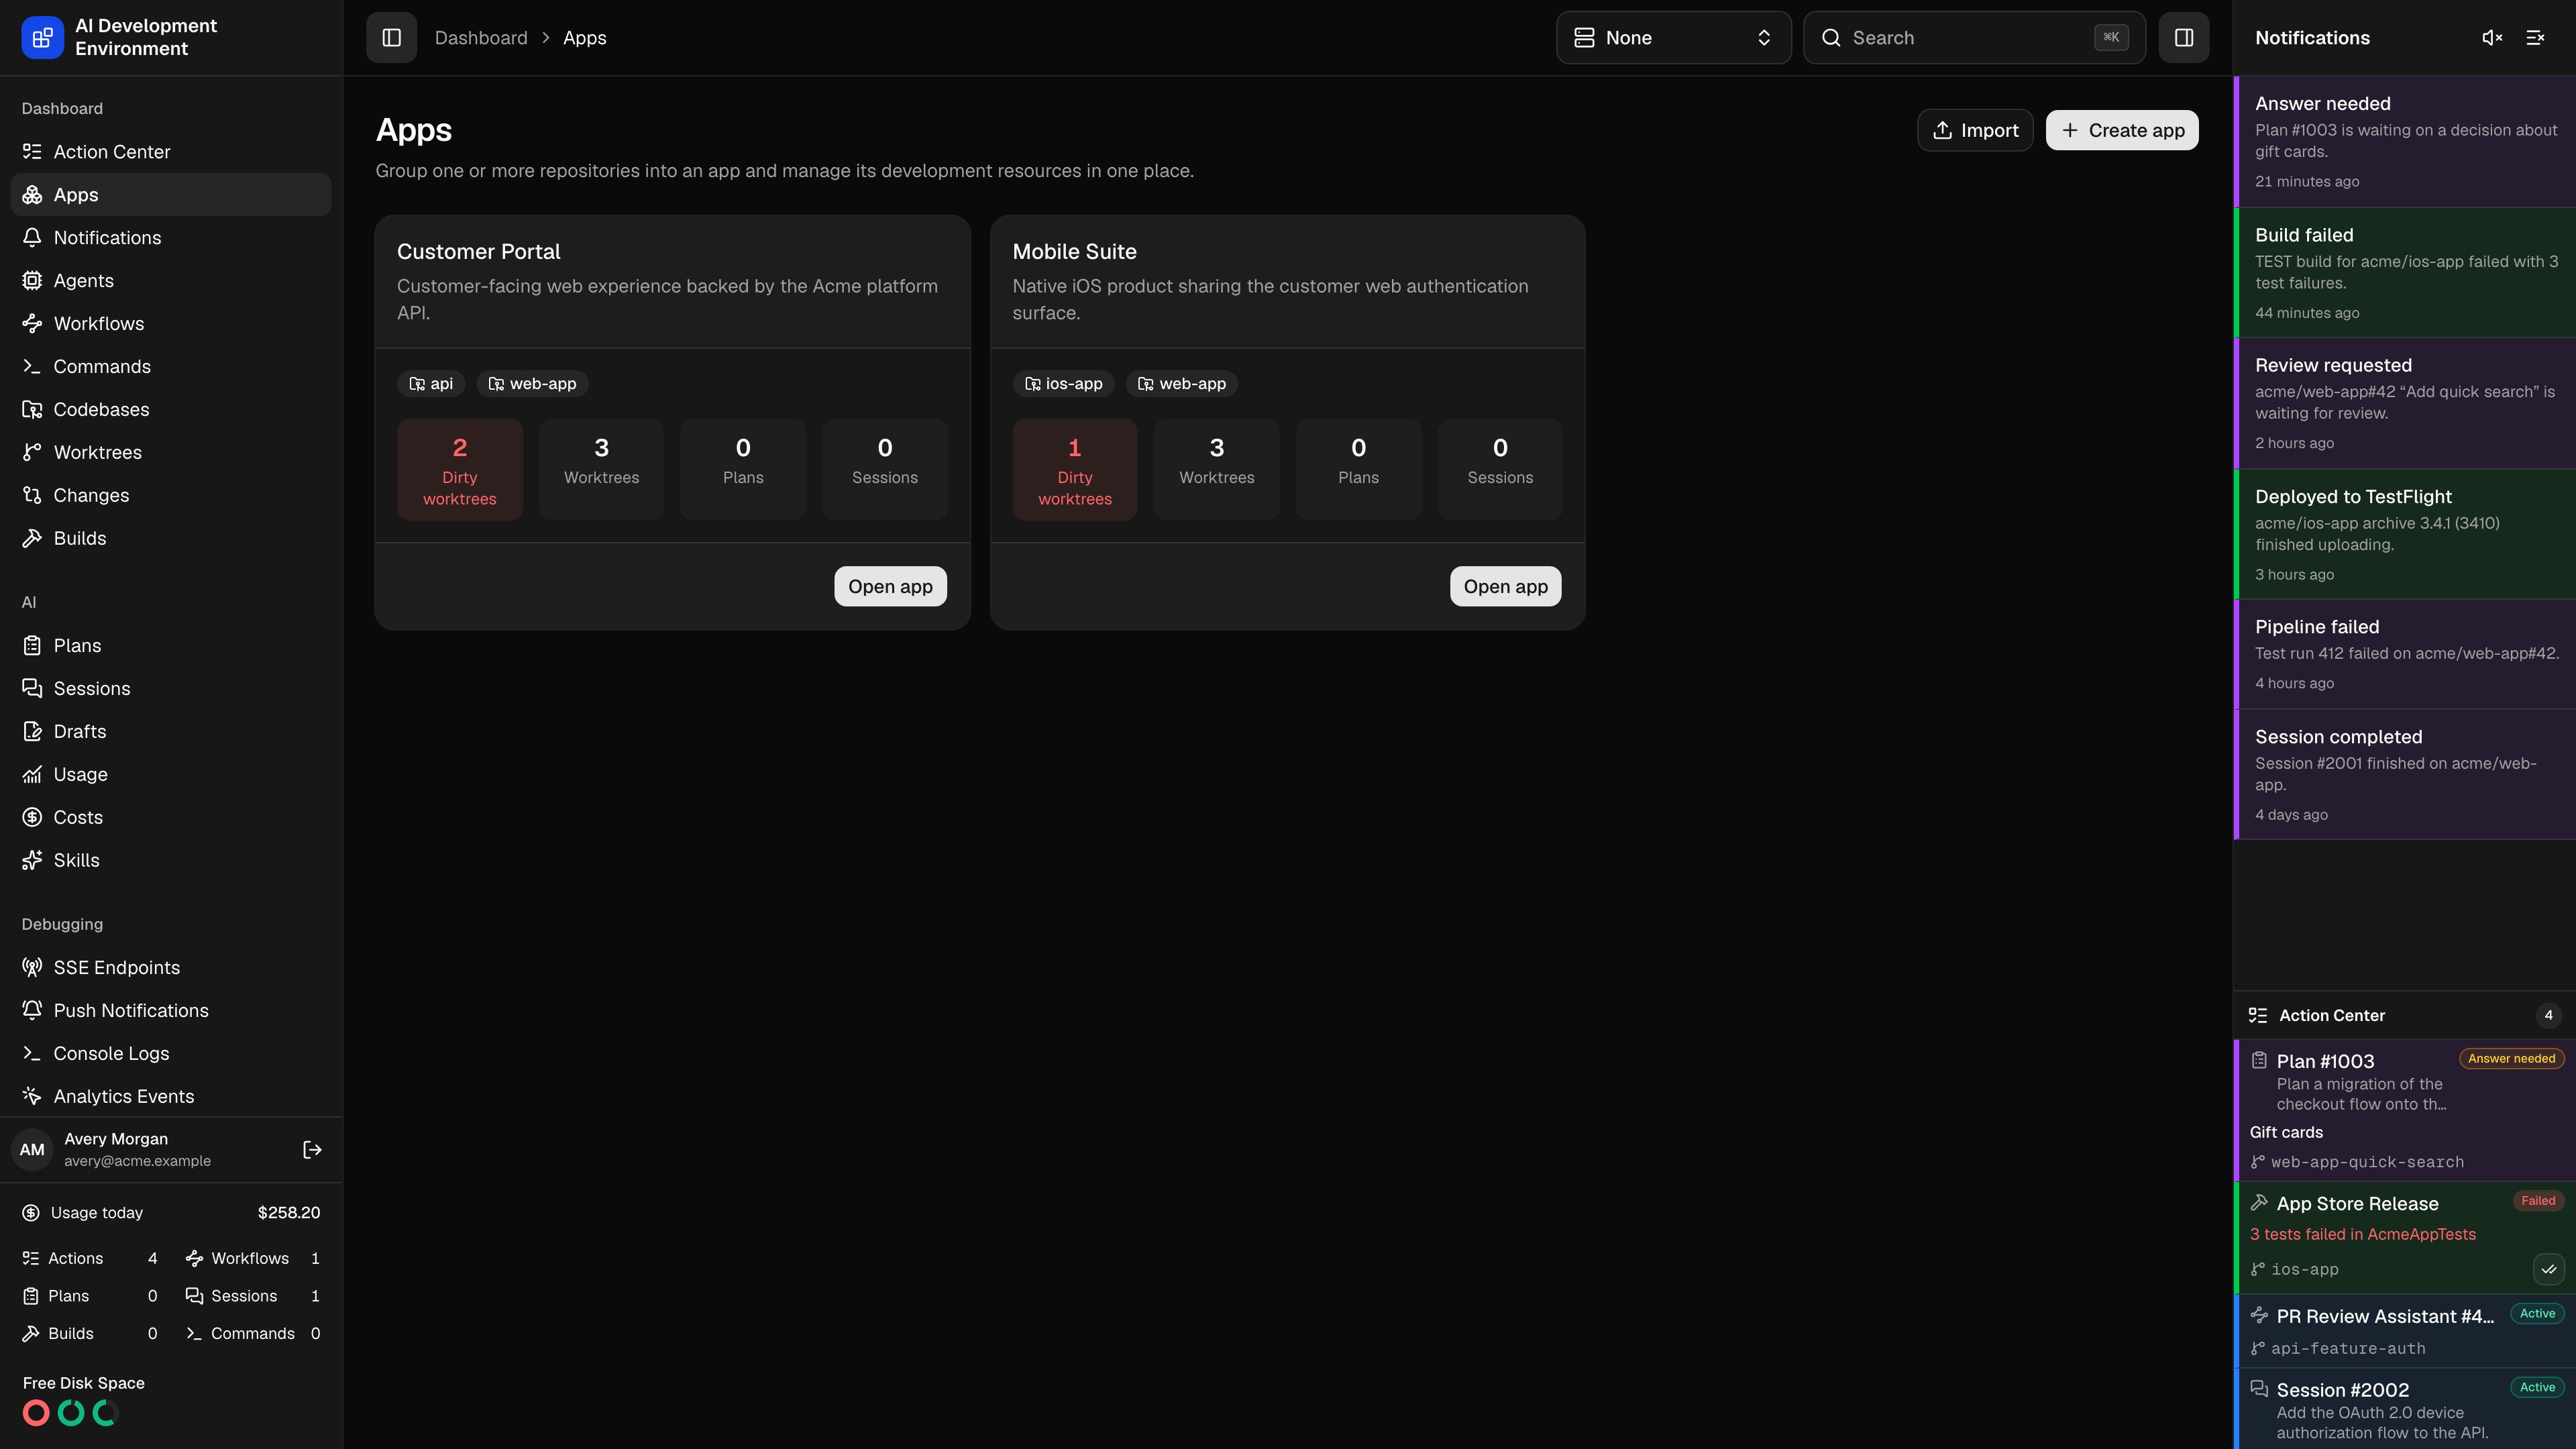Image resolution: width=2576 pixels, height=1449 pixels.
Task: Open Console Logs in the sidebar
Action: pyautogui.click(x=171, y=1054)
